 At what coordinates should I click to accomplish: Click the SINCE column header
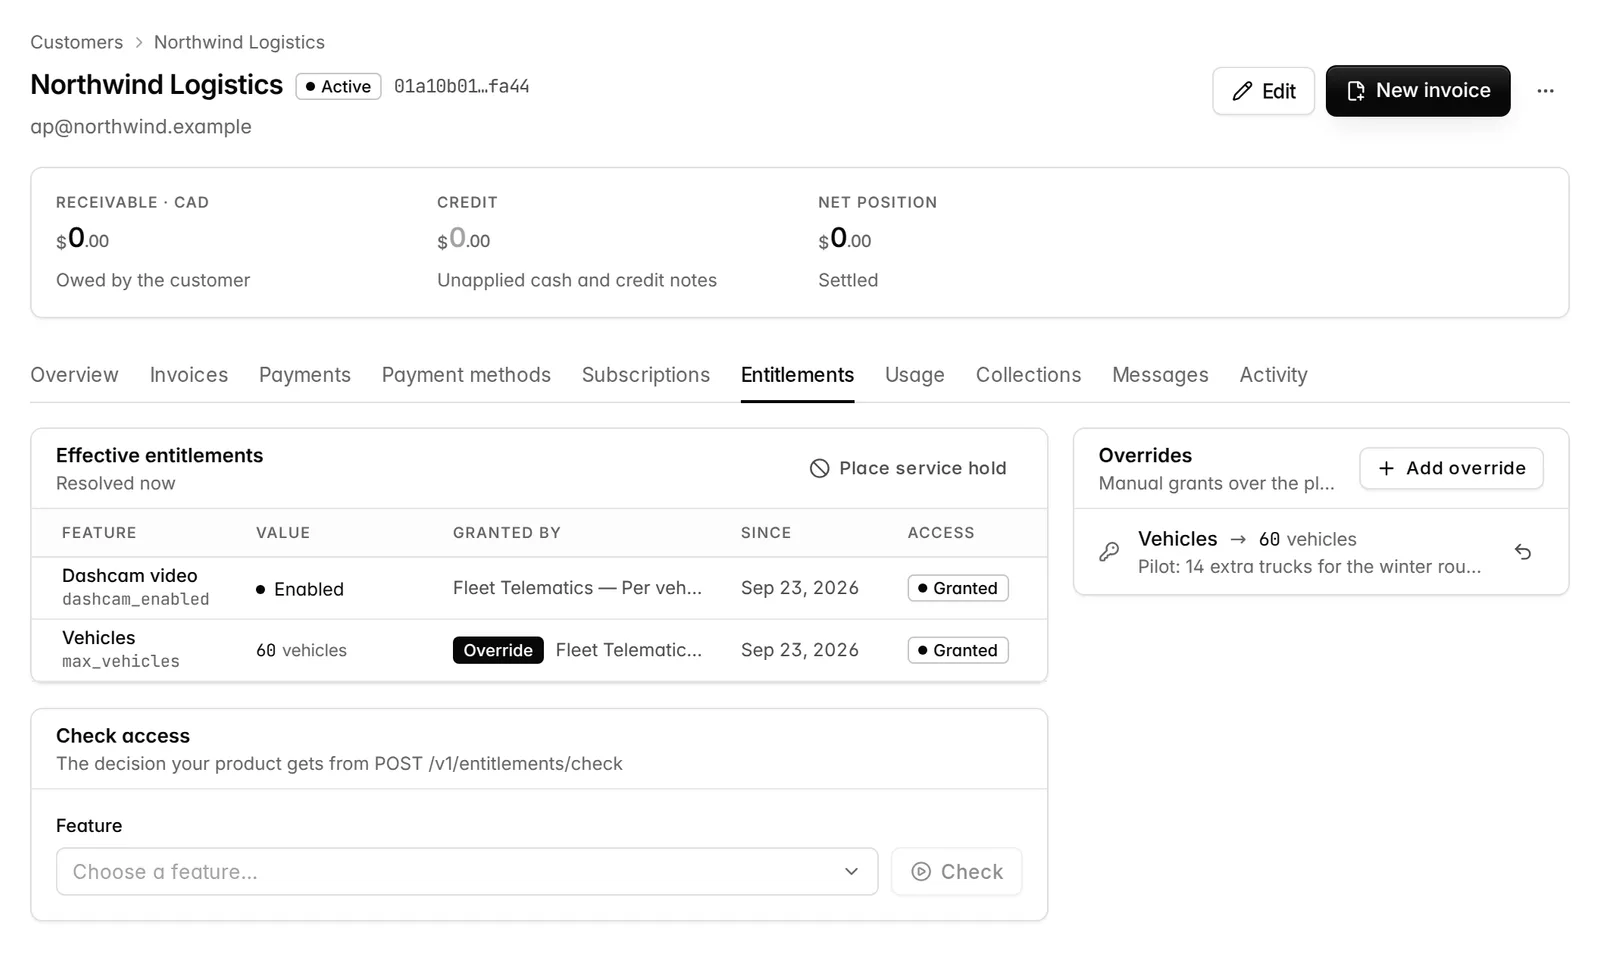coord(766,533)
